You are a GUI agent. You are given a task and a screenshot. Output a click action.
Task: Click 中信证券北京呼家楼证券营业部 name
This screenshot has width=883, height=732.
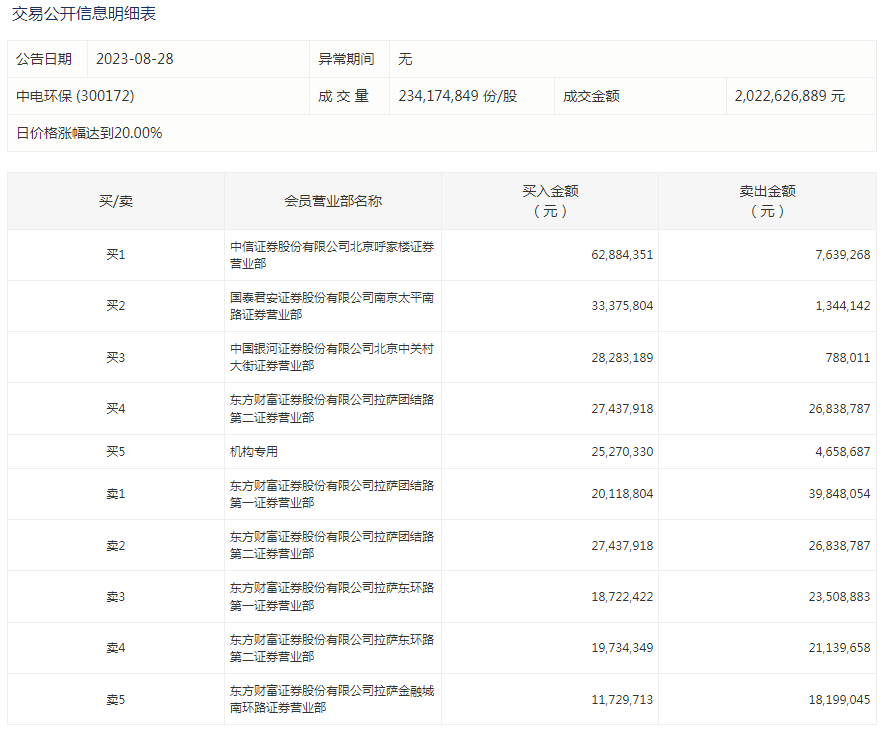332,255
